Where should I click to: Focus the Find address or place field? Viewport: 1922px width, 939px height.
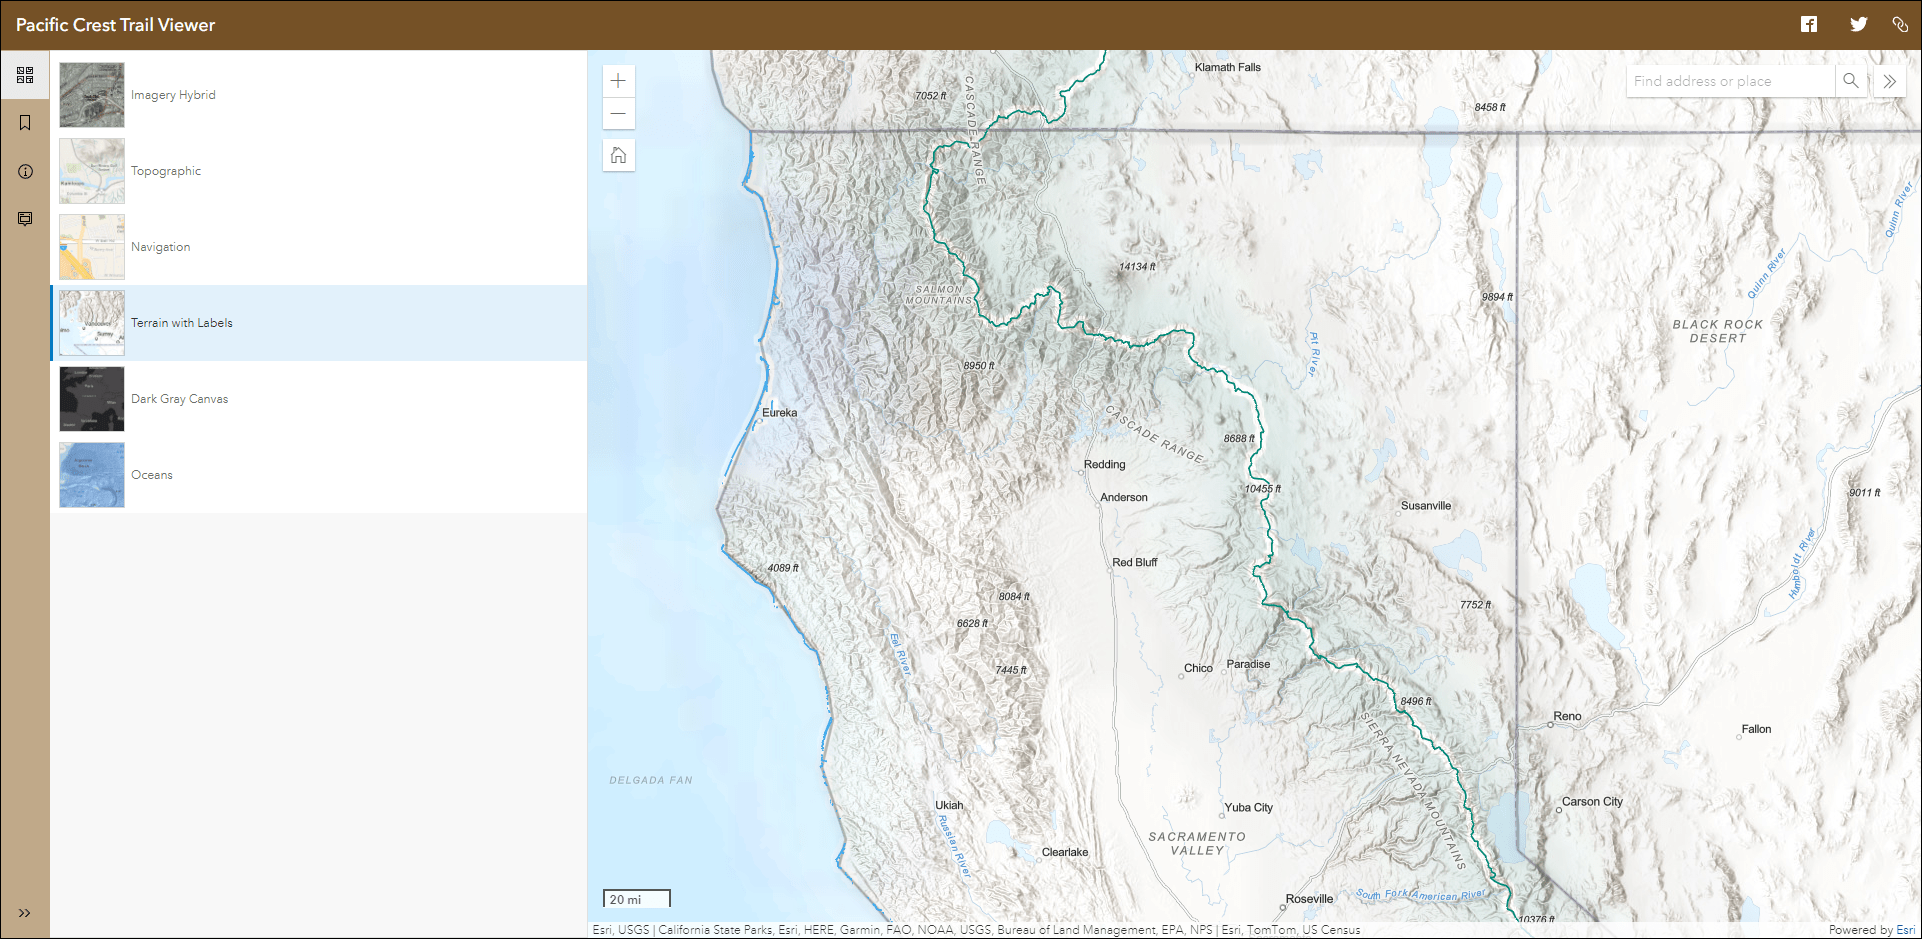coord(1731,81)
